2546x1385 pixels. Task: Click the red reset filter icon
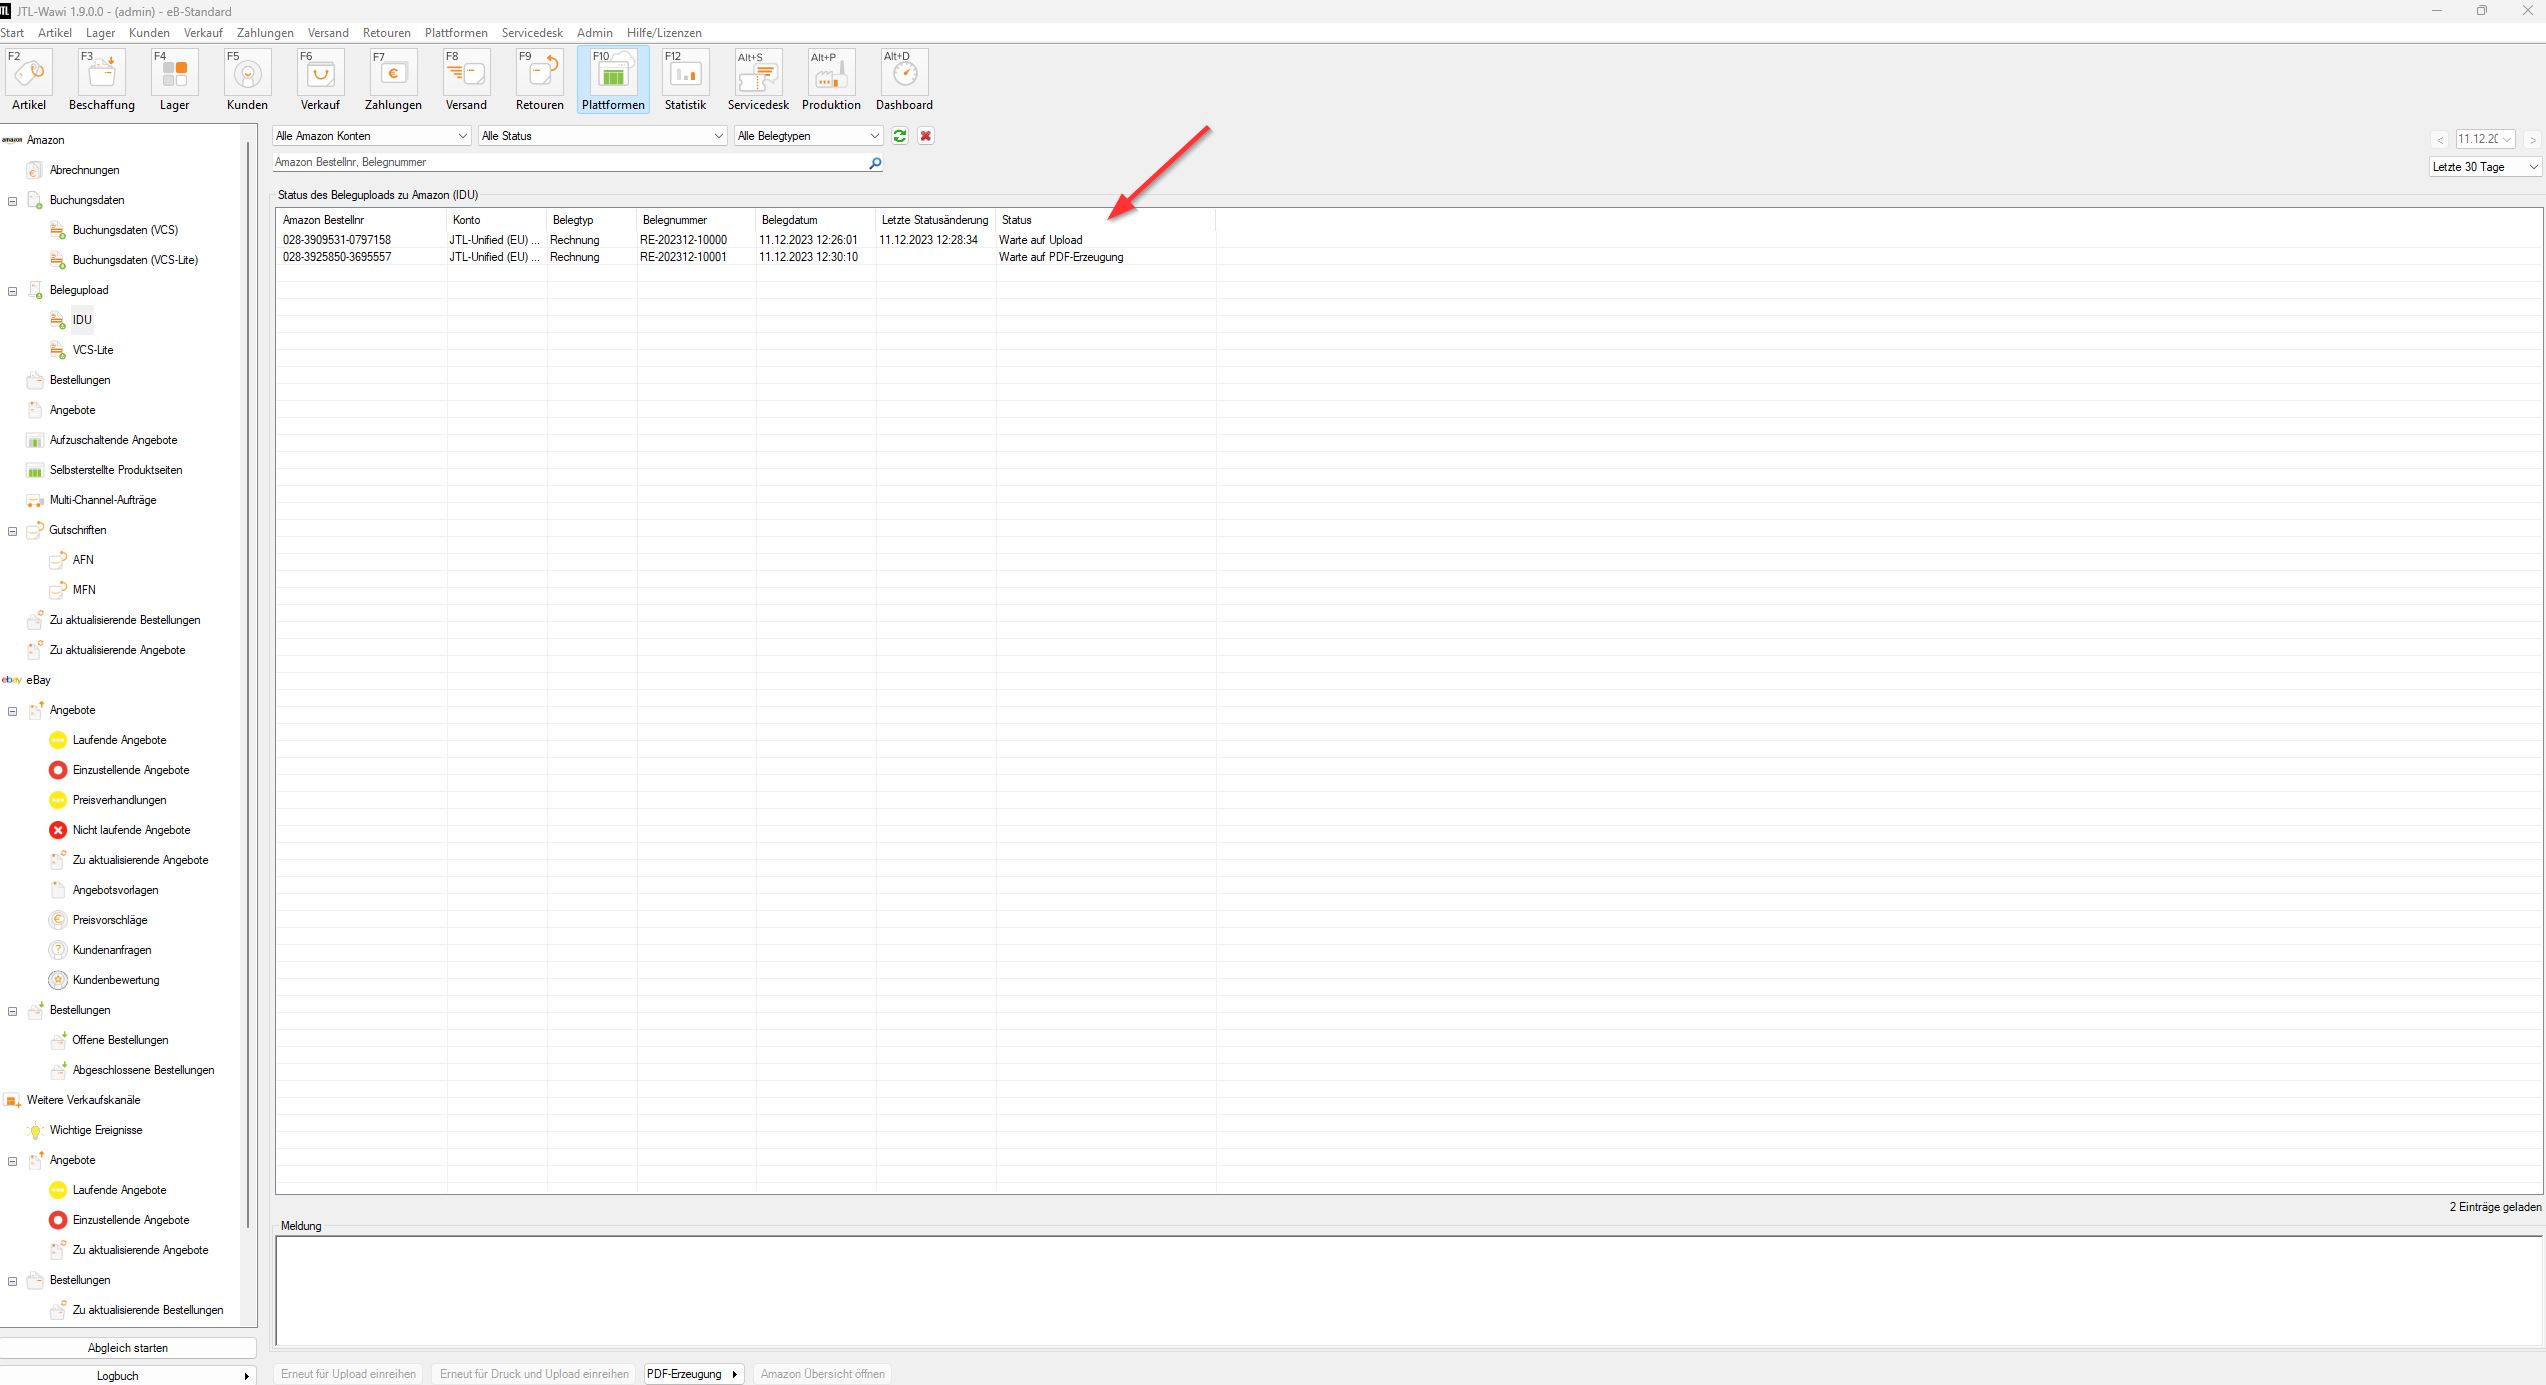coord(926,136)
